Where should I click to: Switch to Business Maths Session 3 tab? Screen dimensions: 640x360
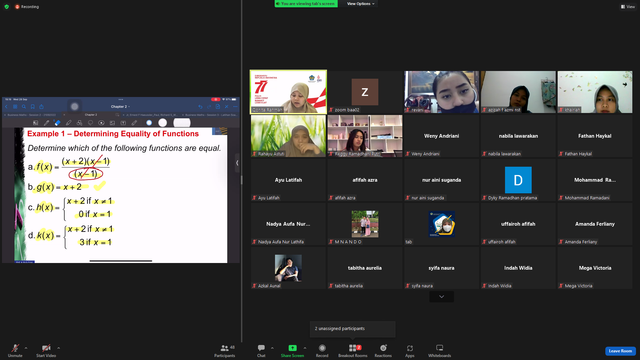tap(209, 115)
